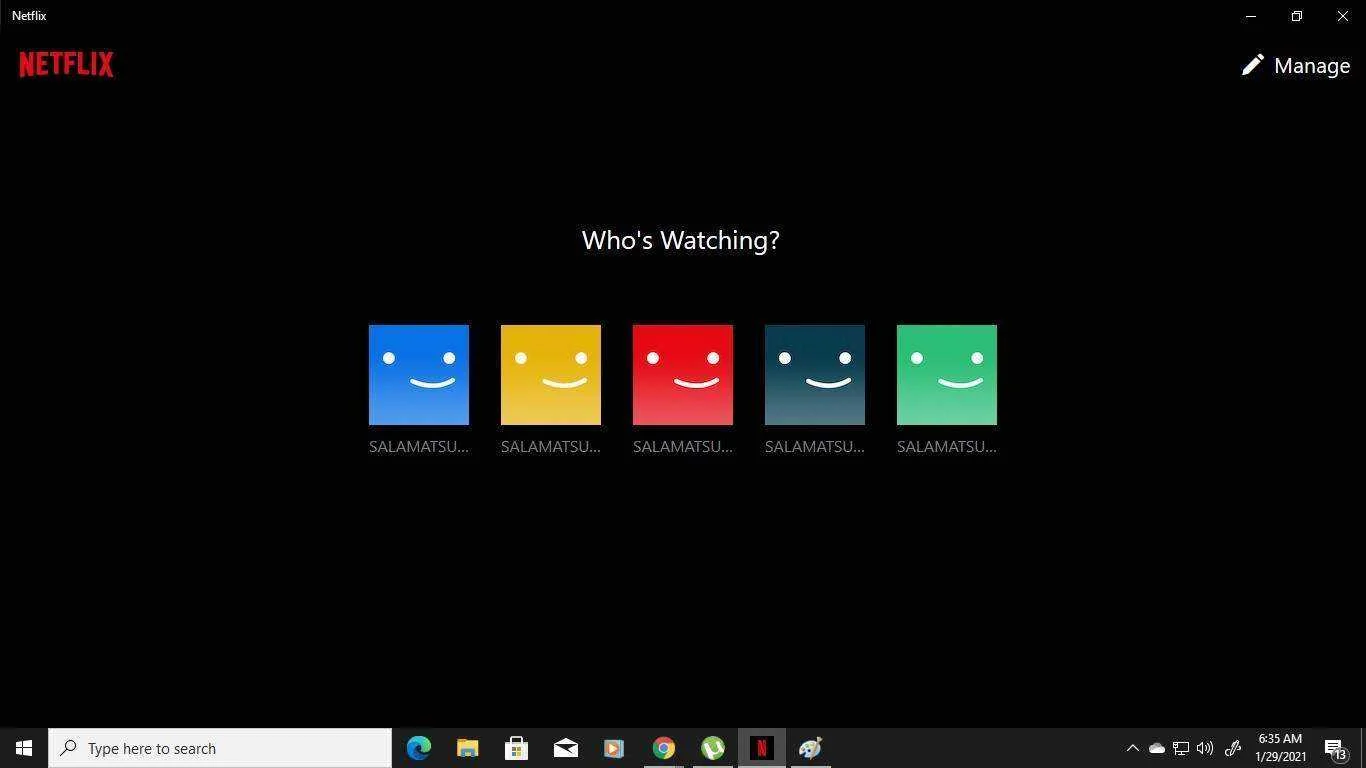Show hidden system tray icons
Screen dimensions: 1366x768
tap(1133, 748)
